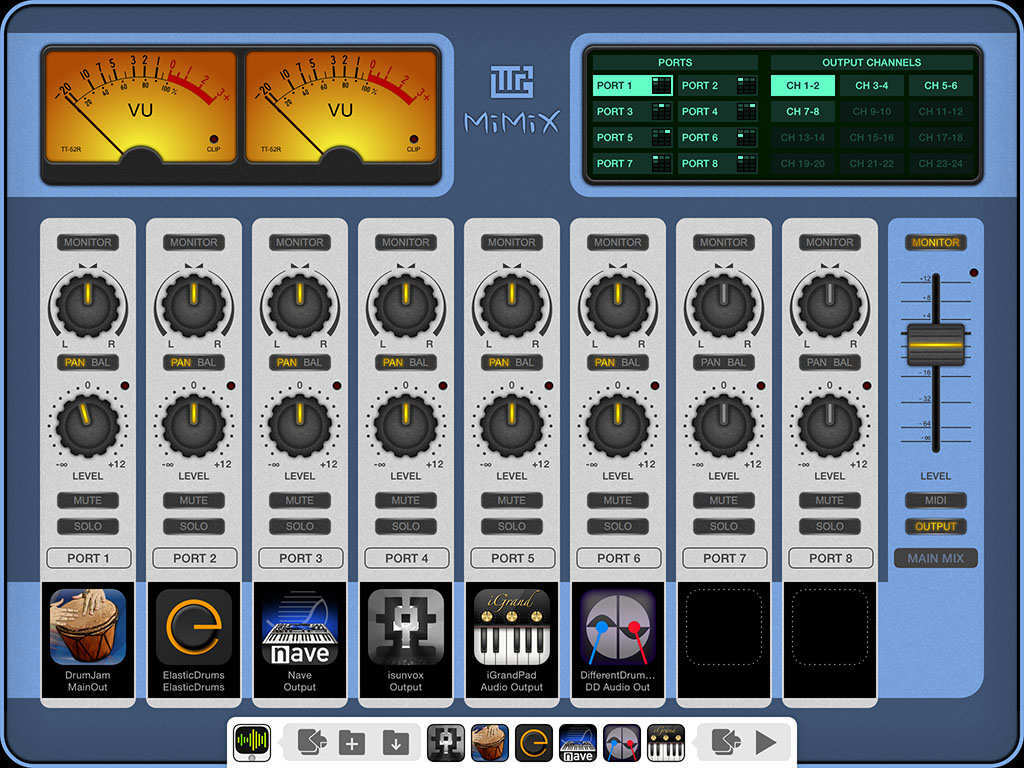Mute Port 1 channel
Image resolution: width=1024 pixels, height=768 pixels.
click(88, 501)
